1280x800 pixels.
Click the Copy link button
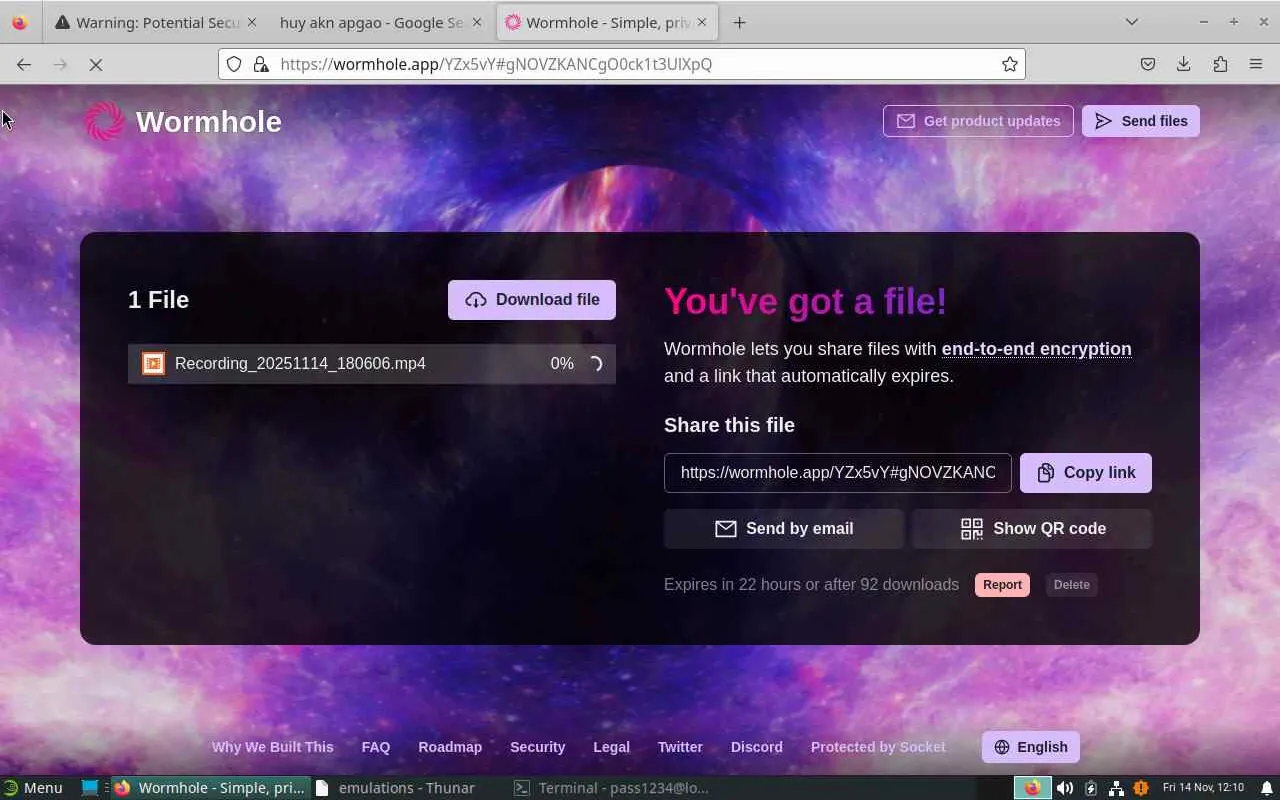(x=1086, y=473)
